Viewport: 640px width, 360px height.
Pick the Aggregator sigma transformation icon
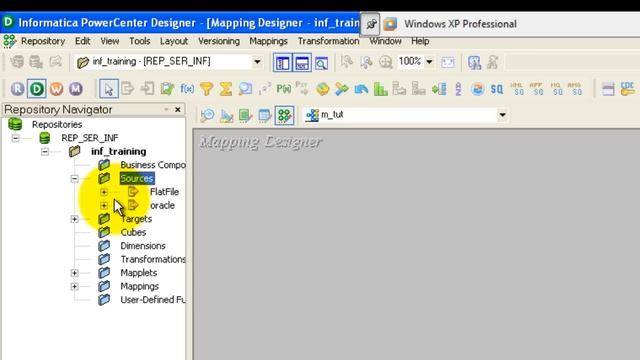[226, 89]
